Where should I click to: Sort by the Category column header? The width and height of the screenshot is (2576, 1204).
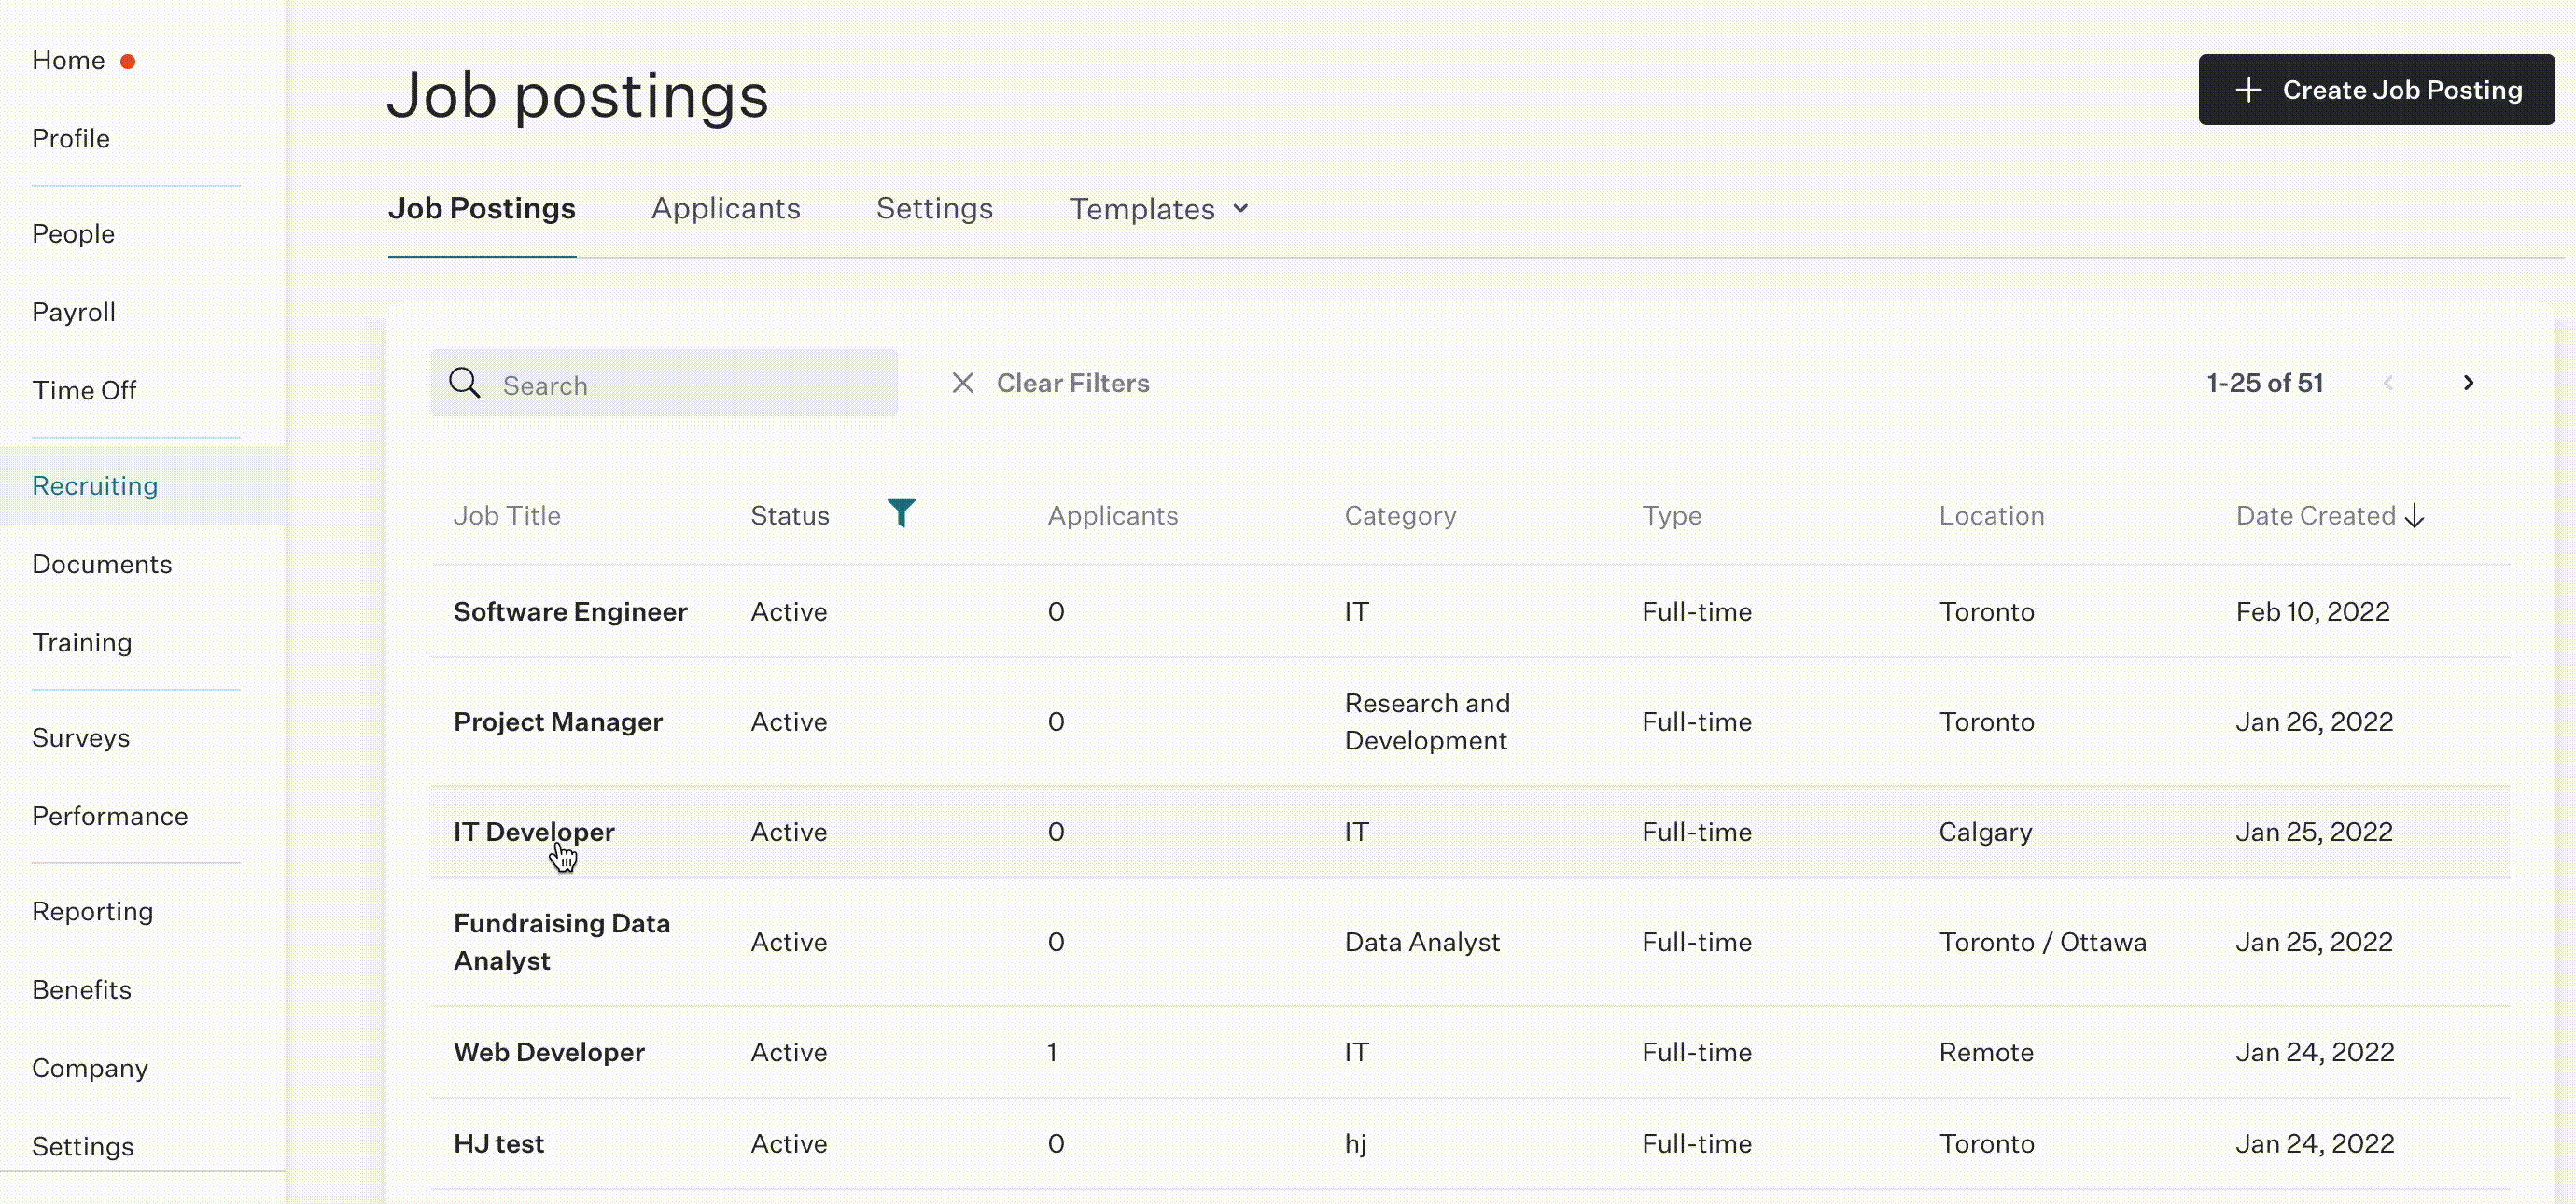coord(1400,516)
